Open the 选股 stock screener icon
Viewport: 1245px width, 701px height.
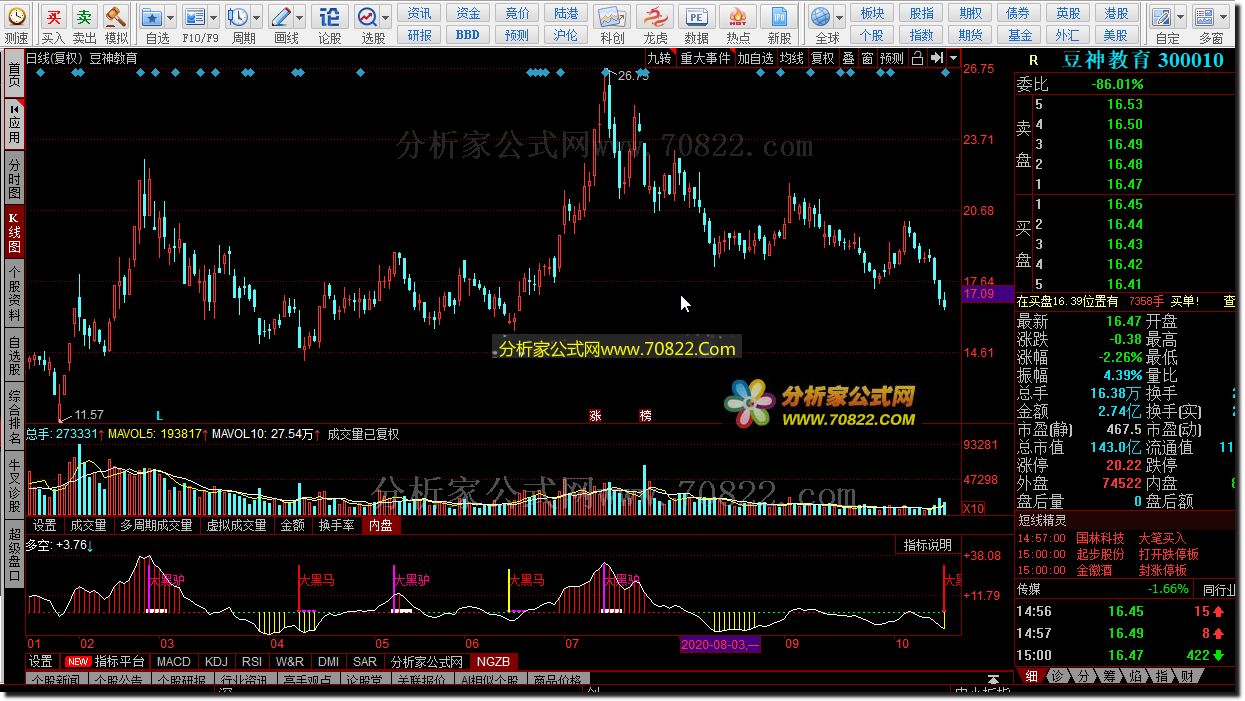(x=368, y=17)
